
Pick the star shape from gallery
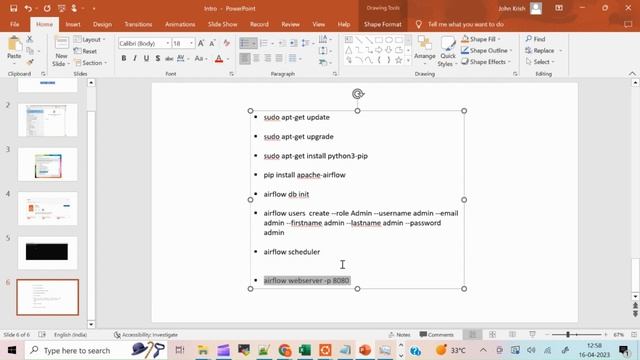tap(398, 60)
